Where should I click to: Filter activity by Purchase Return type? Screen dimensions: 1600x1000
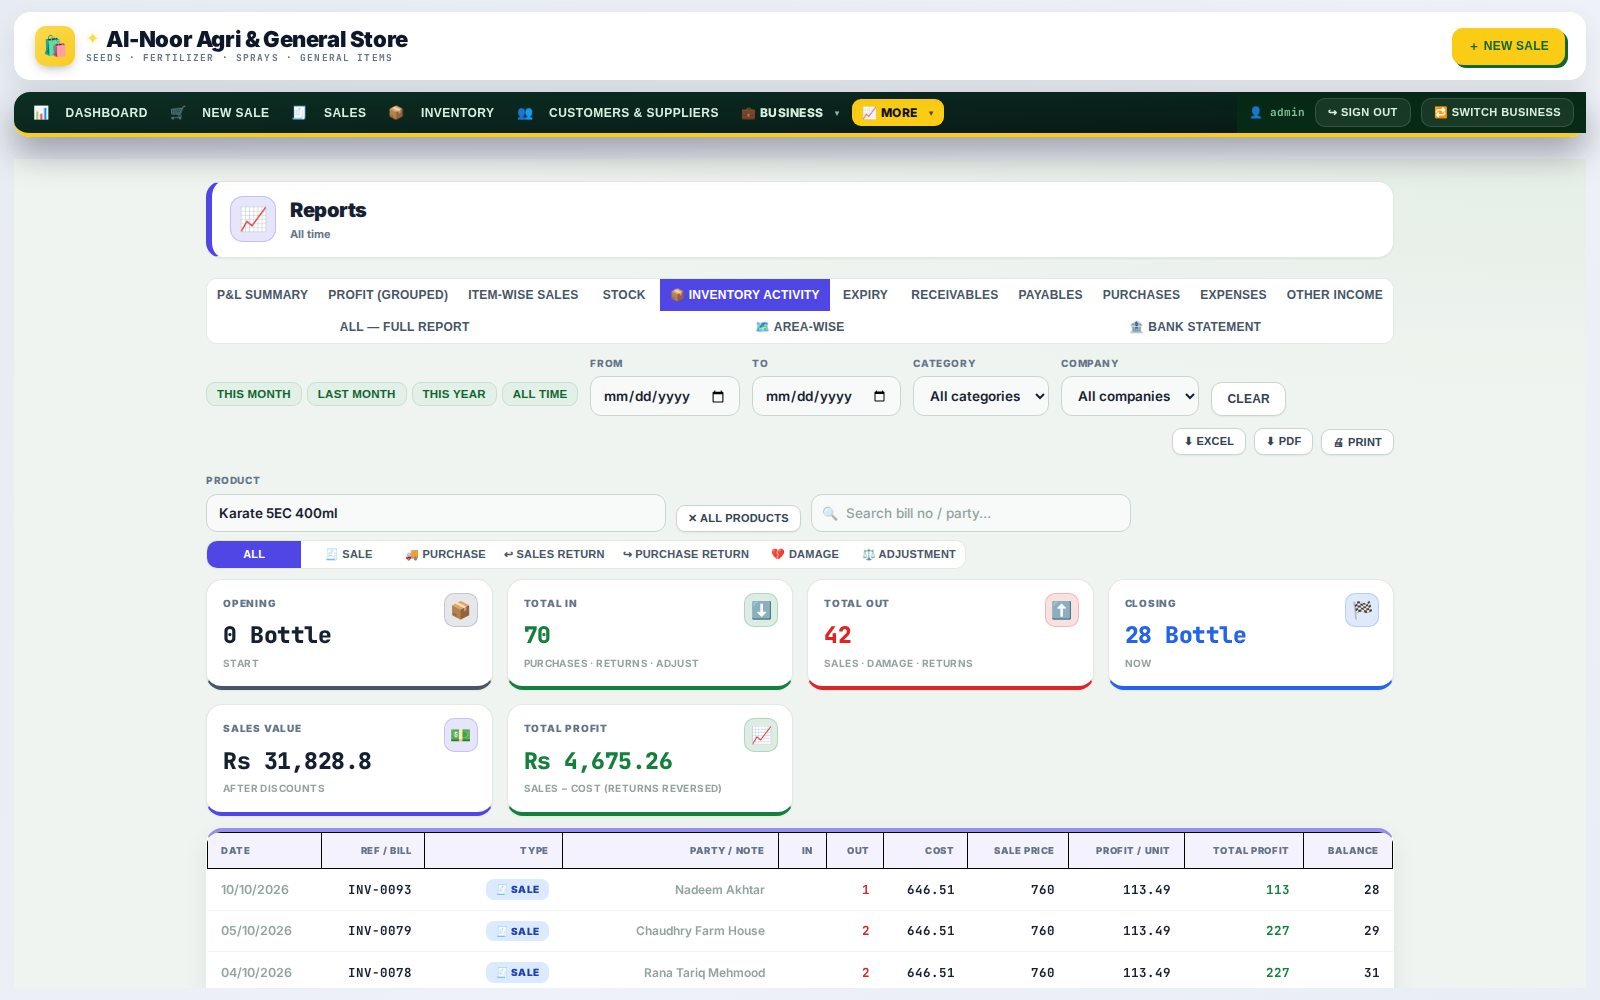click(x=686, y=554)
